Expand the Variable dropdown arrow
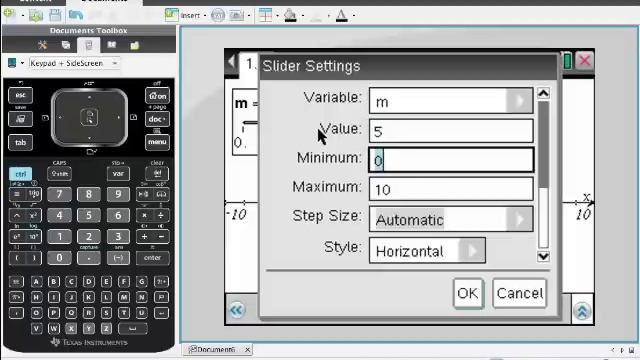The height and width of the screenshot is (360, 640). (519, 100)
